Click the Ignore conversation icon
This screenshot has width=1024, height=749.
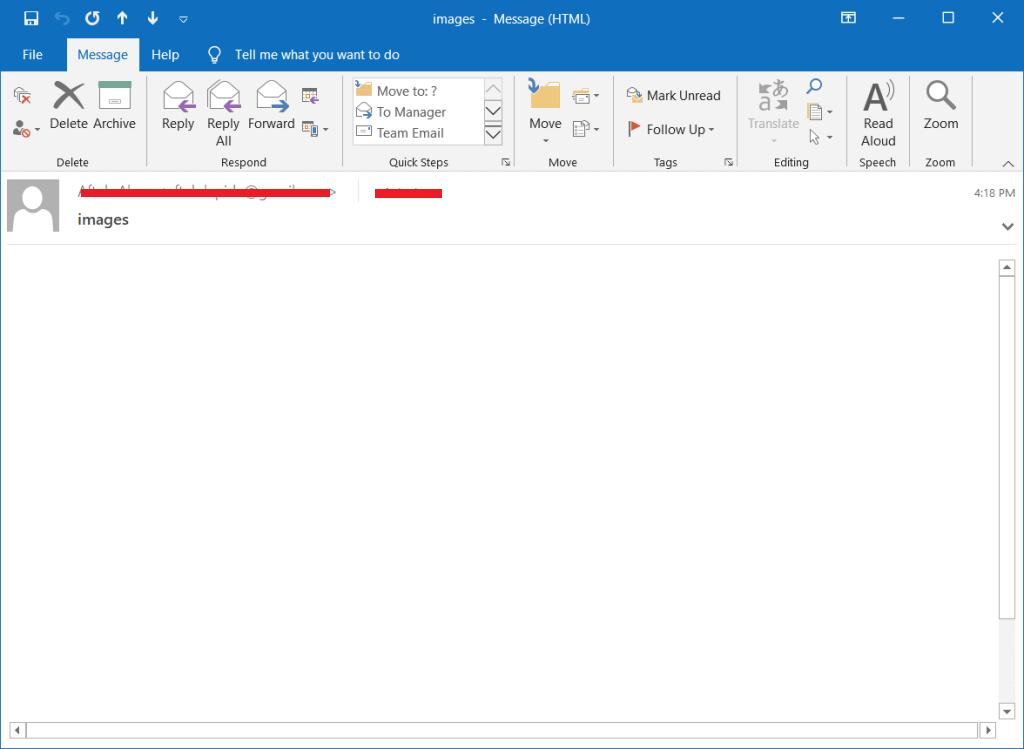[x=22, y=96]
